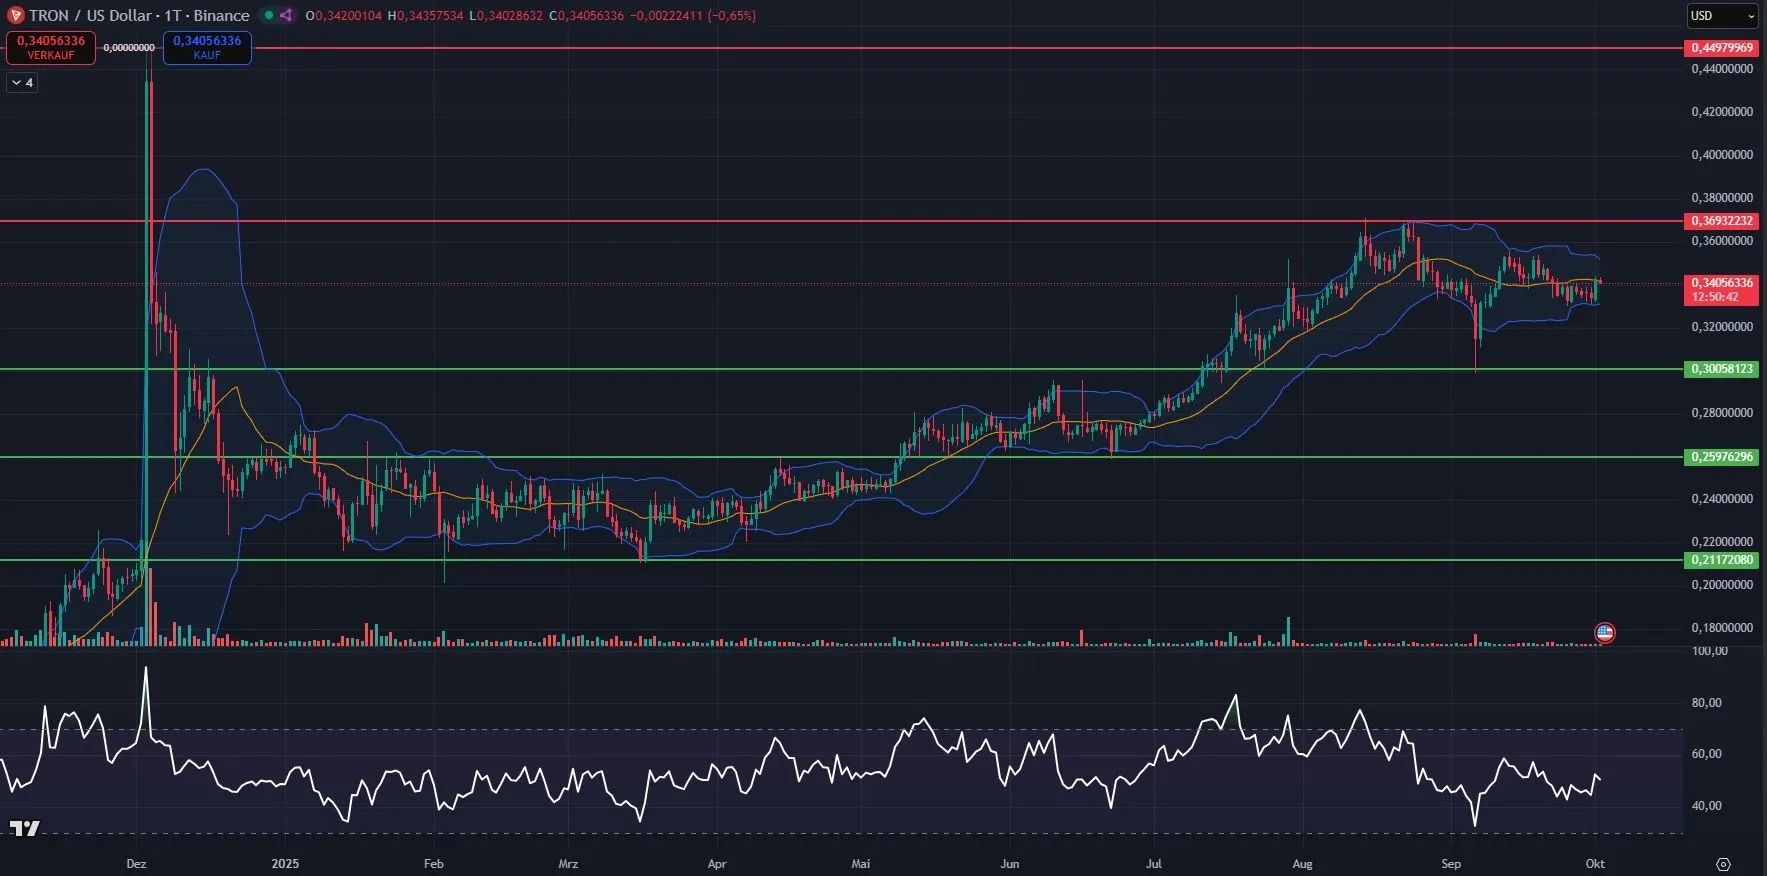Click the Sep label on the time axis
Image resolution: width=1767 pixels, height=876 pixels.
coord(1451,863)
